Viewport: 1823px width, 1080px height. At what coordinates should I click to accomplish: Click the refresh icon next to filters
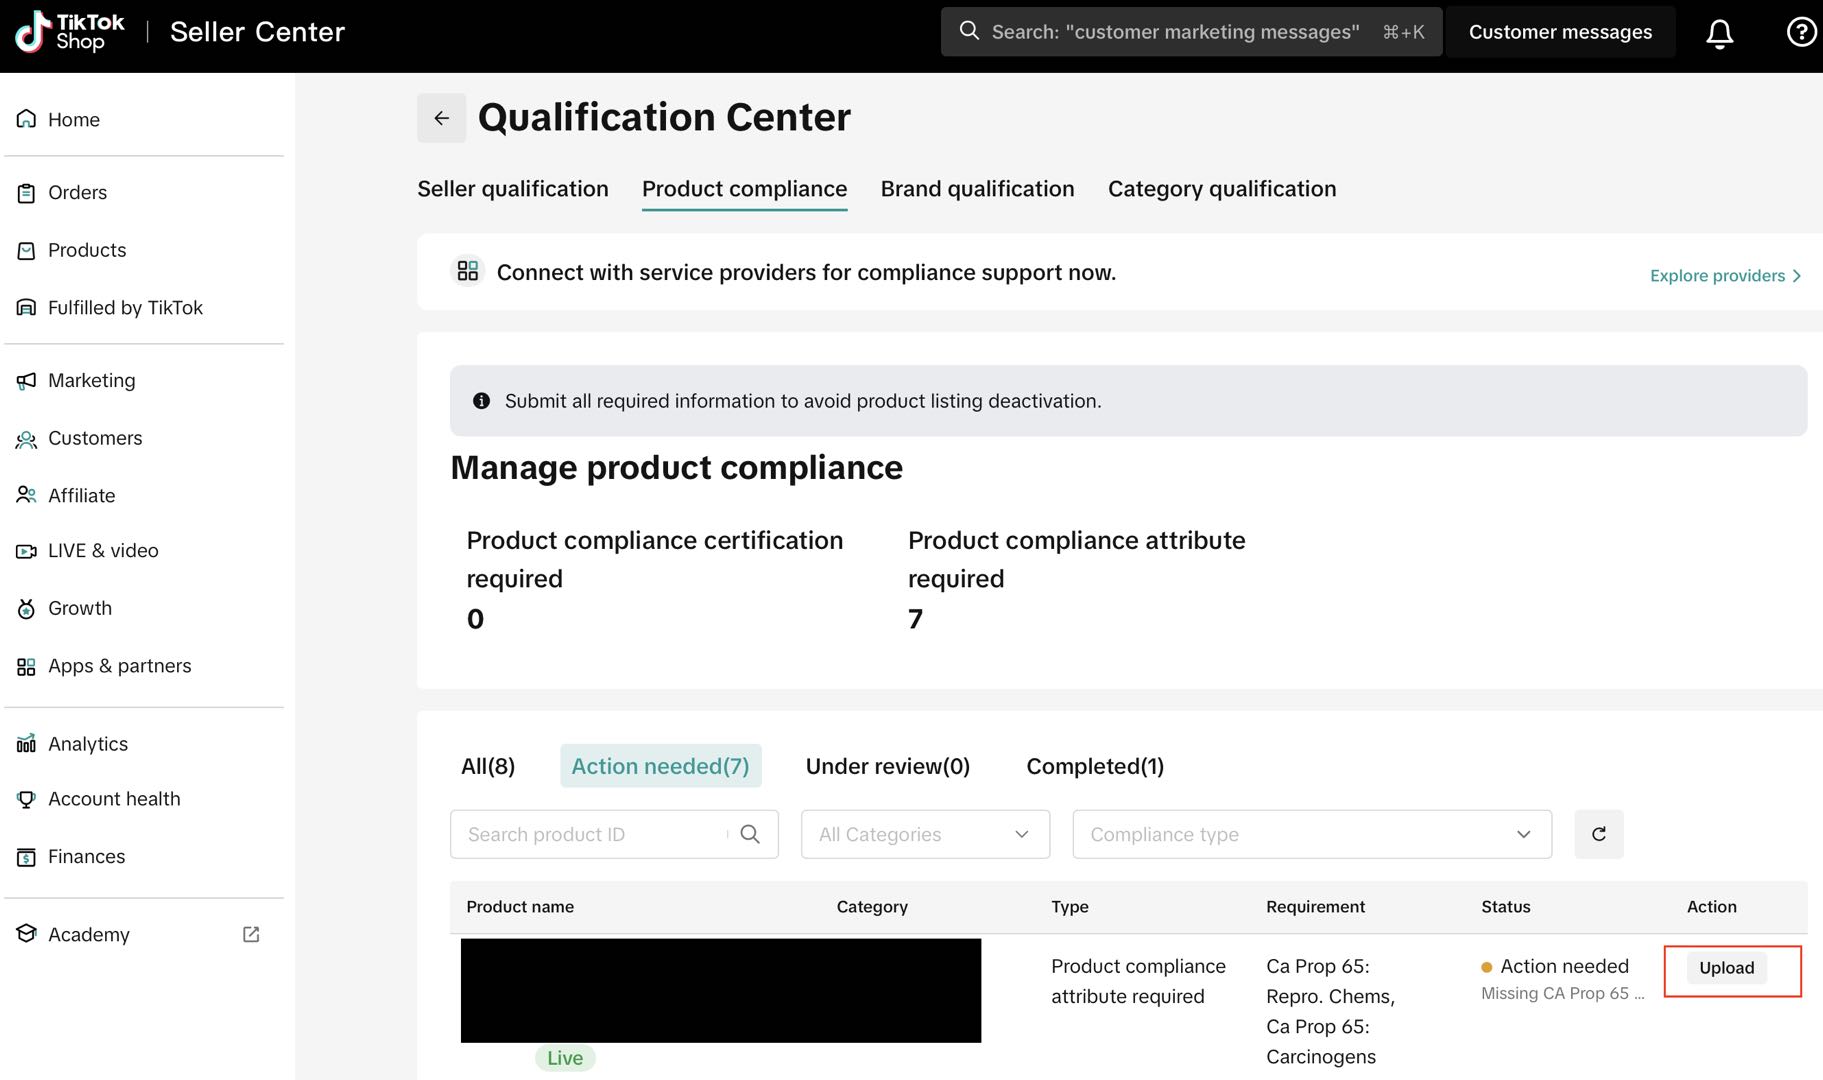tap(1598, 834)
